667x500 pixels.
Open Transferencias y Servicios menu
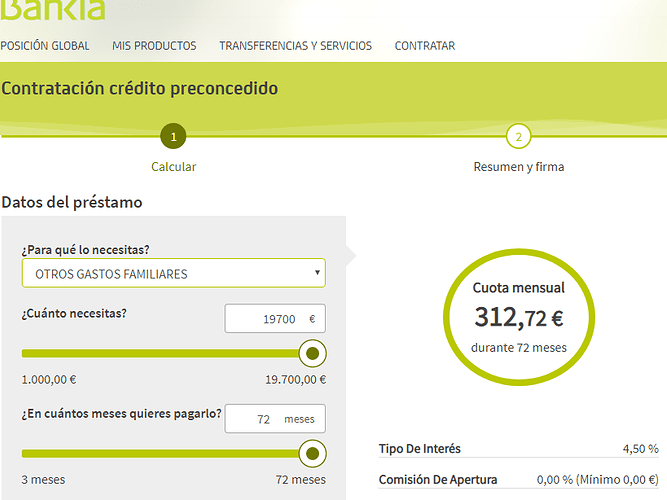coord(295,46)
